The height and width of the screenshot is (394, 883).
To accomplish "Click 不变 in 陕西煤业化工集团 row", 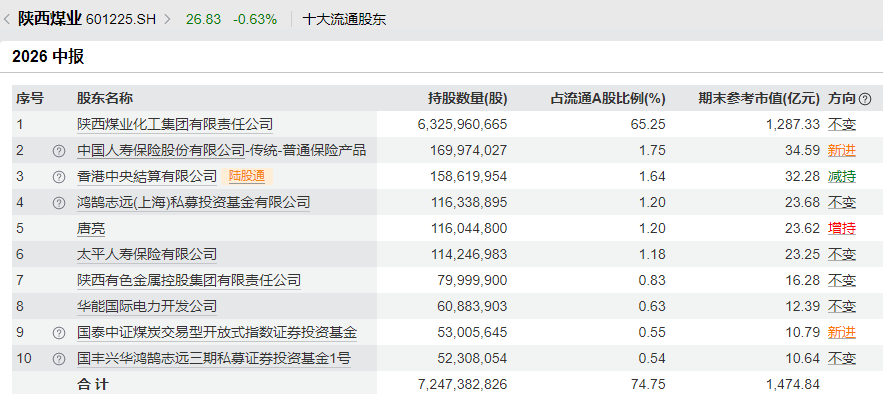I will (x=842, y=124).
